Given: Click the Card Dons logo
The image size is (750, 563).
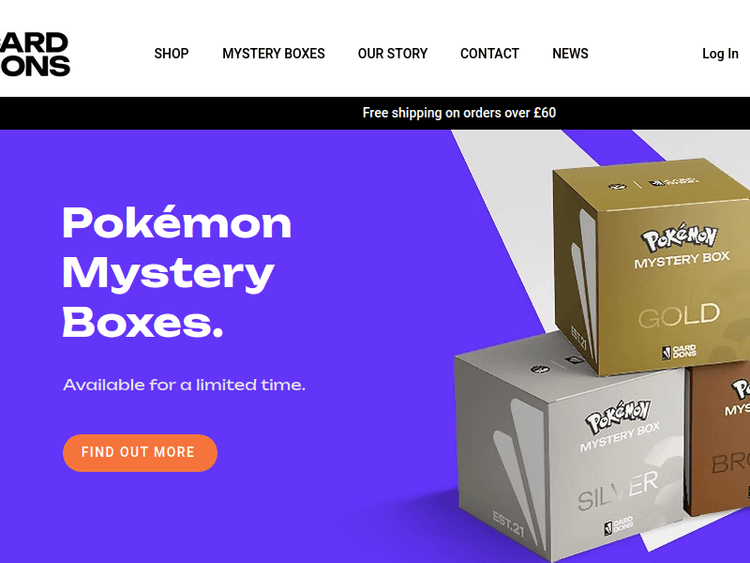Looking at the screenshot, I should click(x=34, y=54).
